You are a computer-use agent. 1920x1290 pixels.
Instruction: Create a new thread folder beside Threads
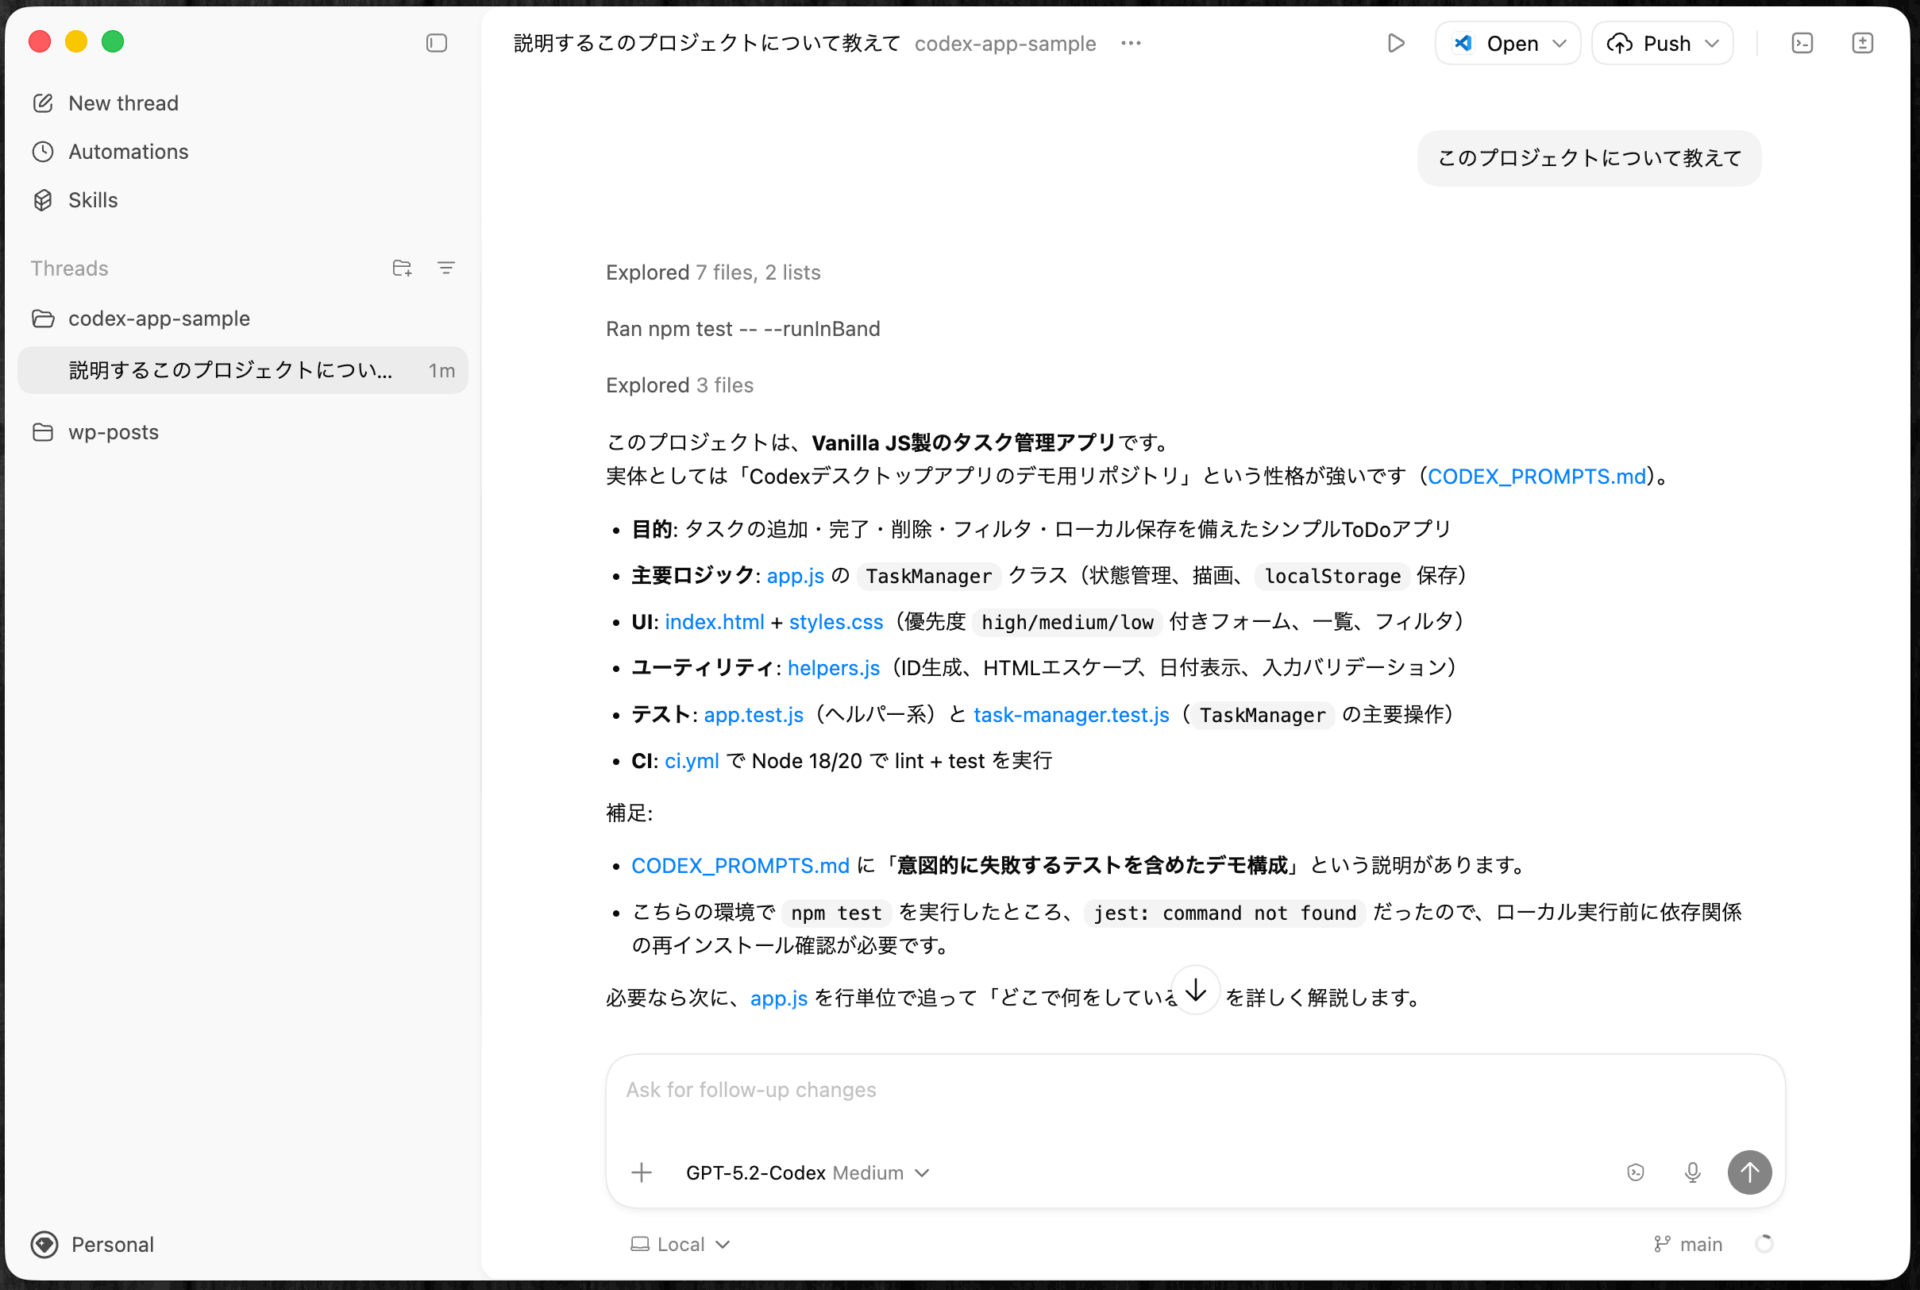click(x=401, y=268)
